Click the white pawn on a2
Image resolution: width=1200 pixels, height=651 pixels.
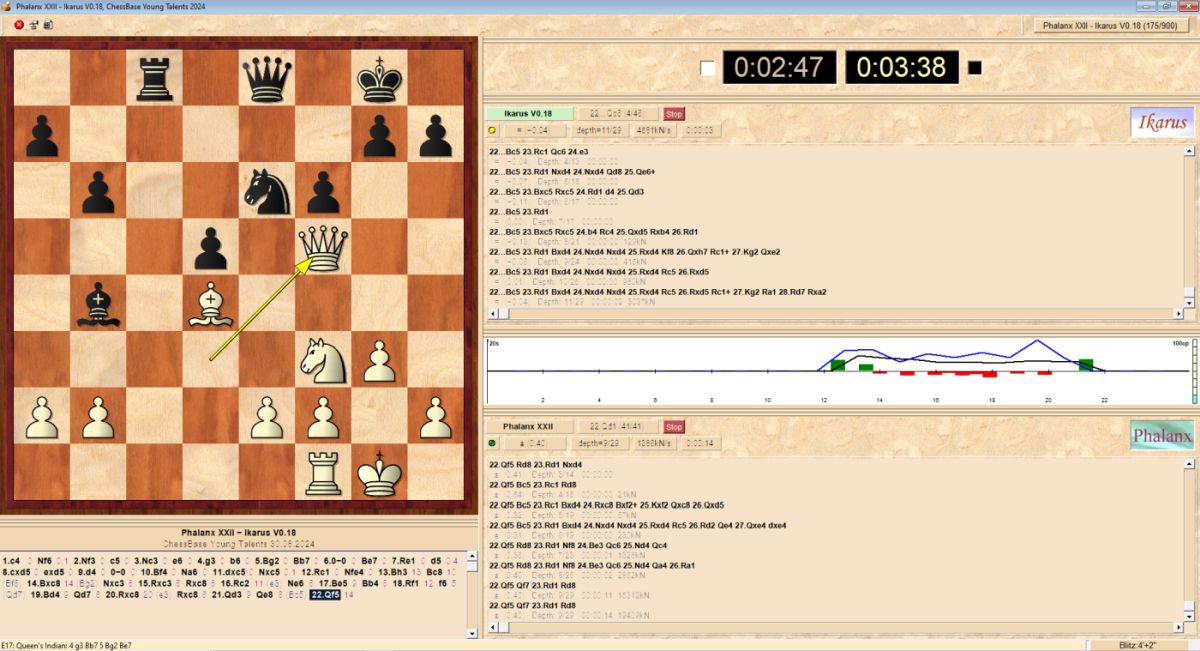(x=41, y=417)
